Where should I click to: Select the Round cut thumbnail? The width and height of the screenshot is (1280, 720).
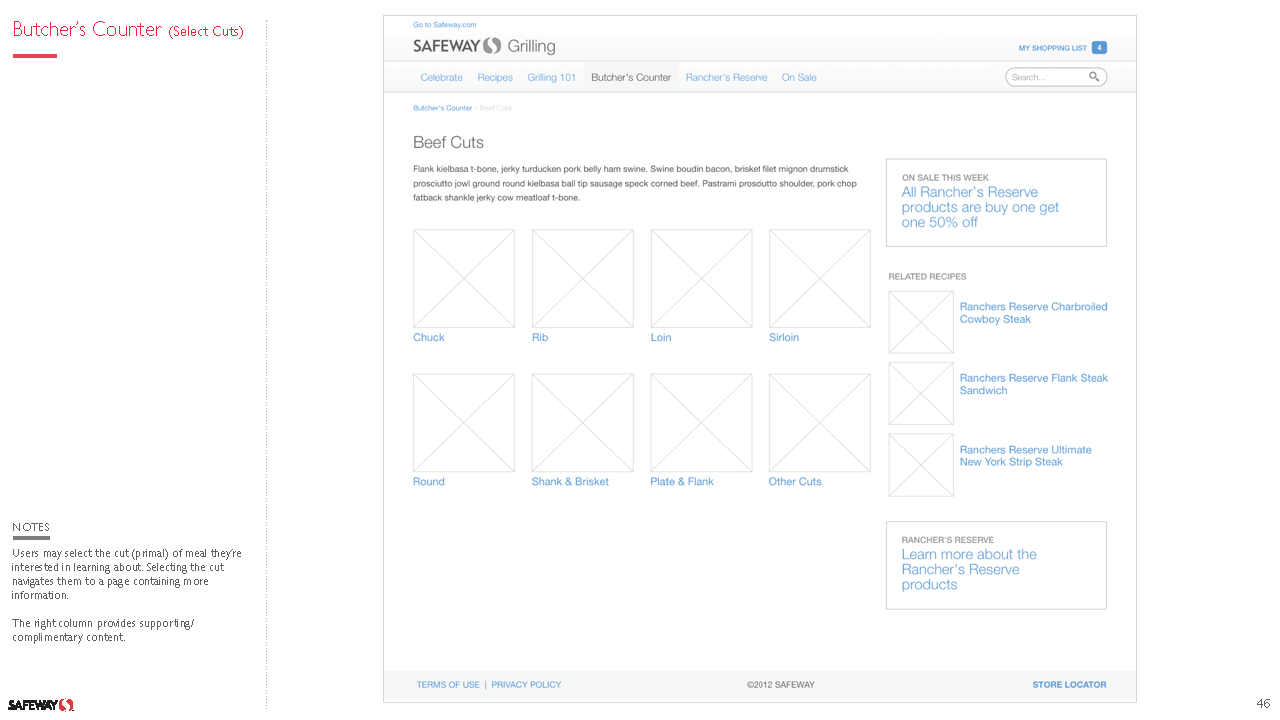tap(464, 423)
